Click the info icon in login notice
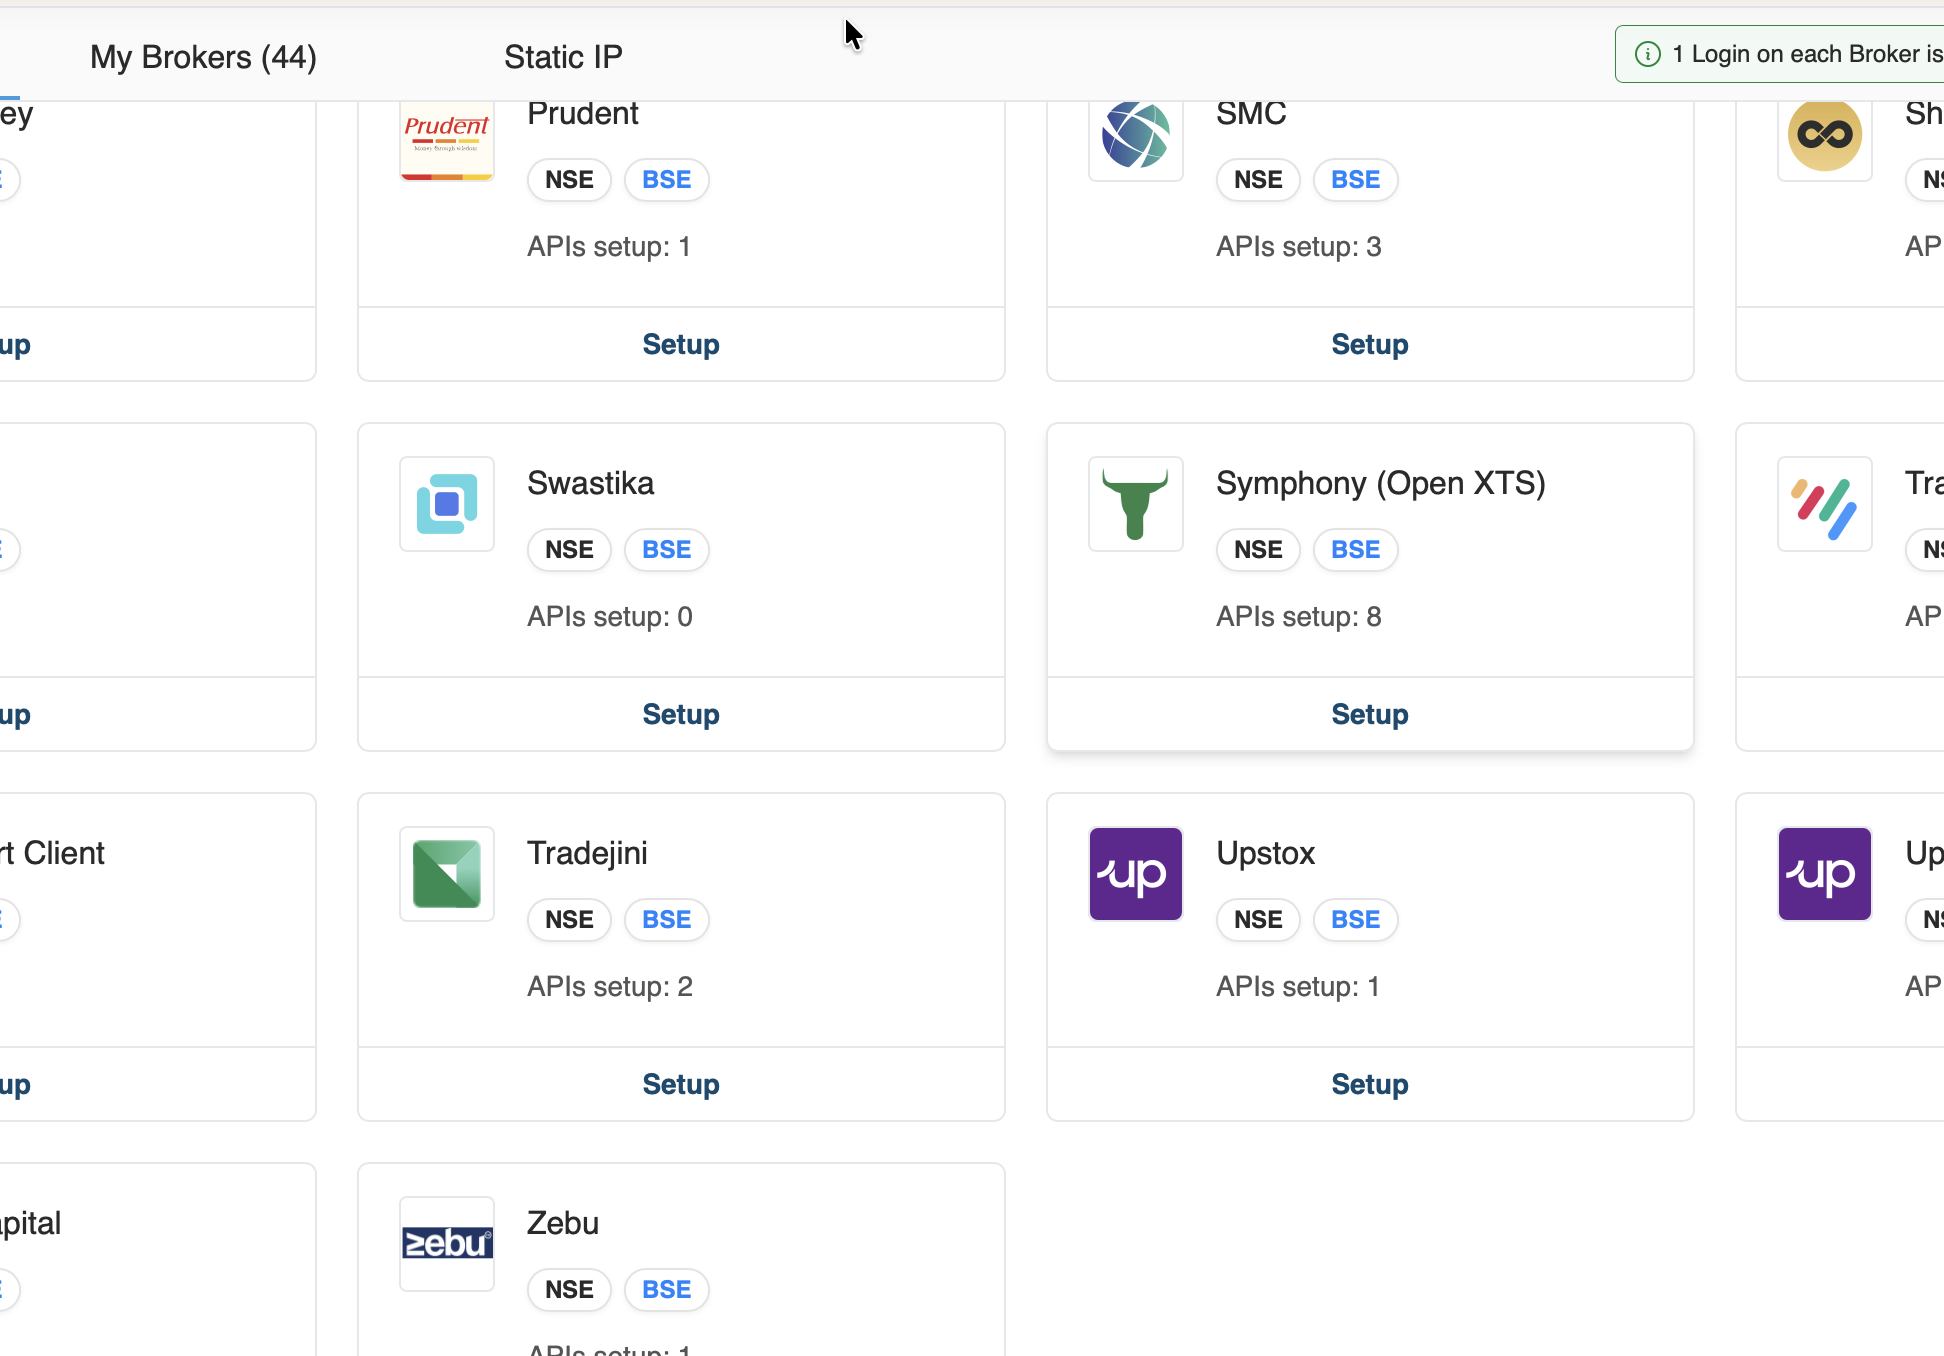Viewport: 1944px width, 1356px height. (x=1647, y=54)
